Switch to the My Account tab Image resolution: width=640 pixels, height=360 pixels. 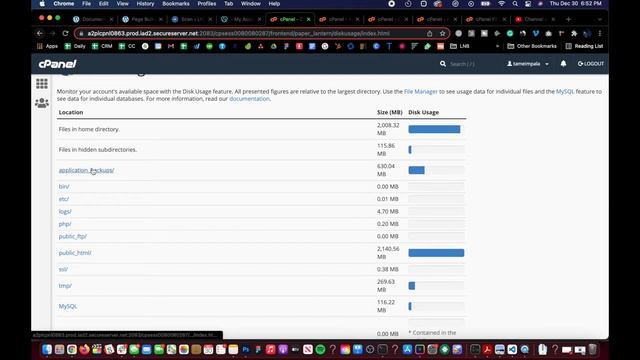[x=241, y=19]
